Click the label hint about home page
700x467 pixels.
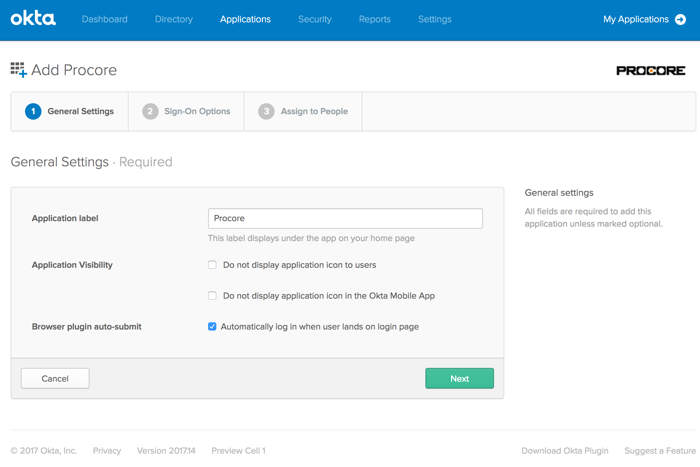pyautogui.click(x=311, y=238)
